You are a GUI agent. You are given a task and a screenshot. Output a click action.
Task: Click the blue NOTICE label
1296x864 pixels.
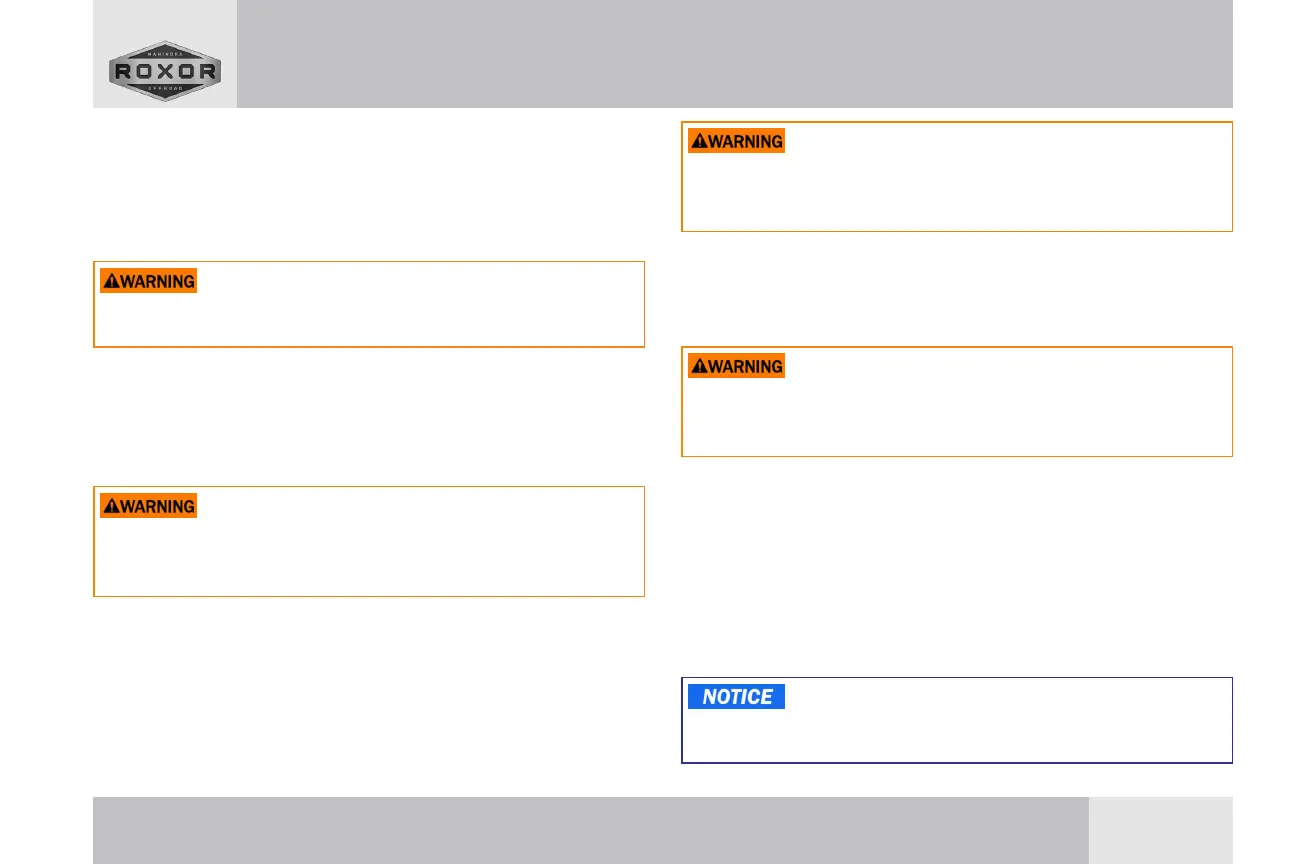click(x=737, y=697)
